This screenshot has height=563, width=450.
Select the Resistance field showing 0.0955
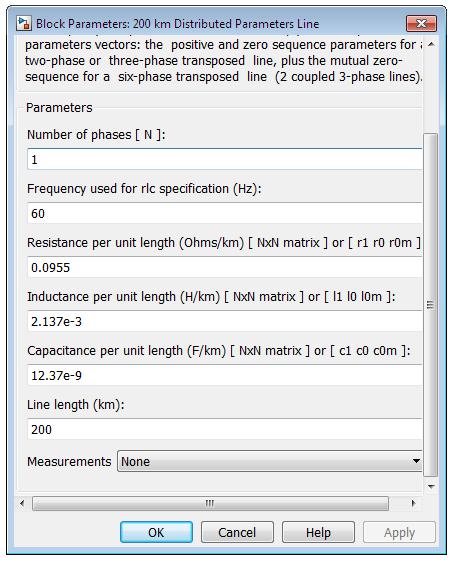tap(225, 267)
